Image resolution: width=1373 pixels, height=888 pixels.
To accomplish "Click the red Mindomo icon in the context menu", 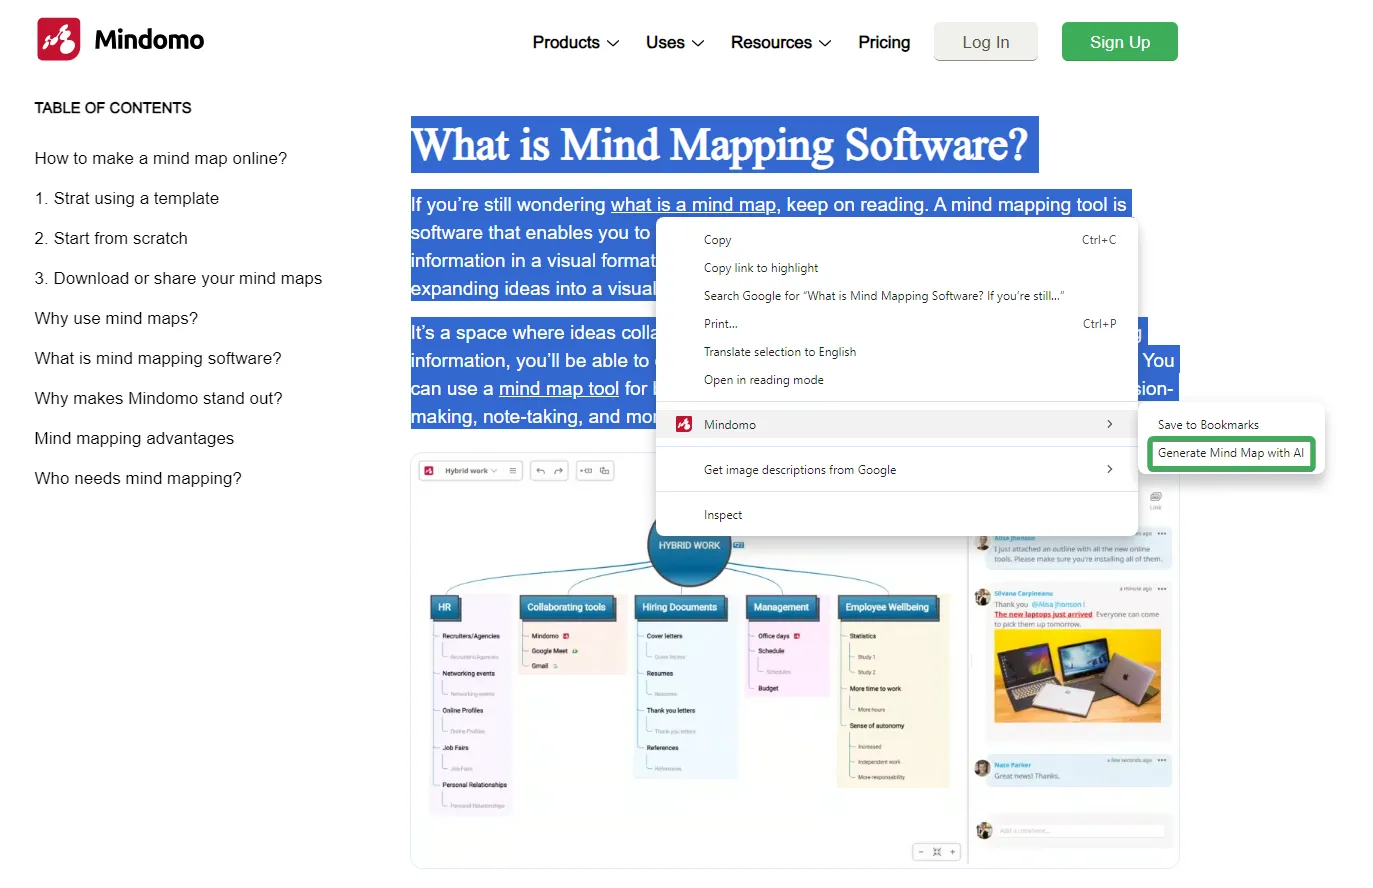I will pyautogui.click(x=684, y=424).
